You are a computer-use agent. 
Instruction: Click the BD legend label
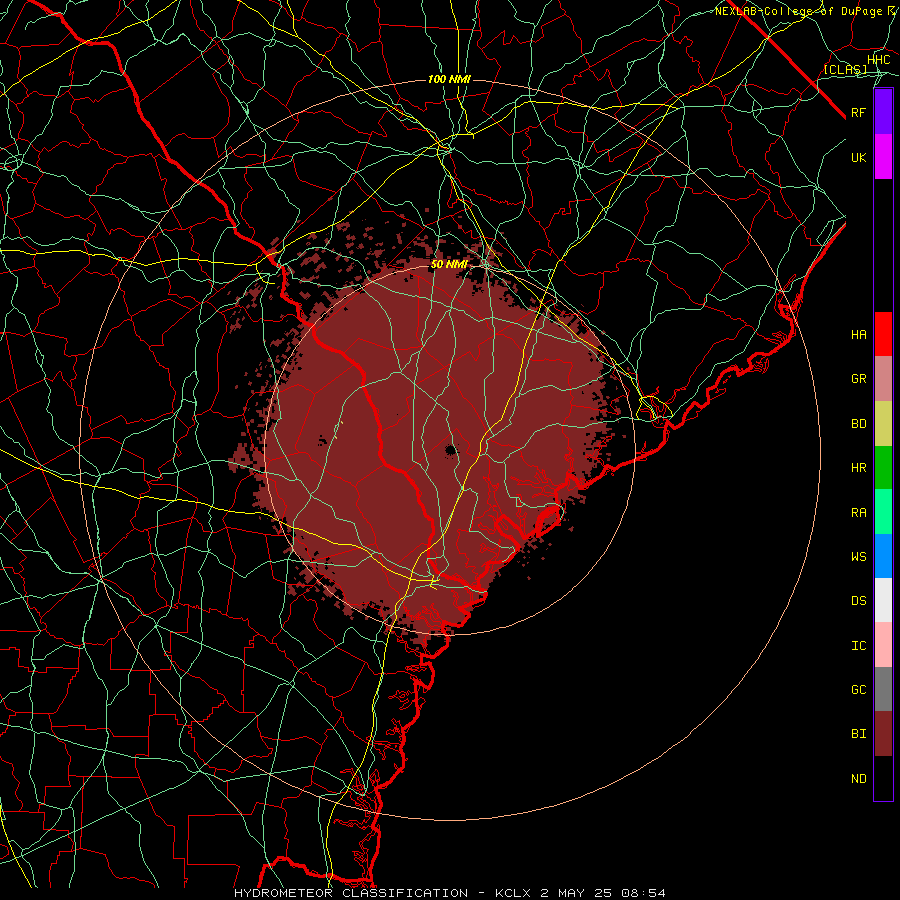(859, 424)
